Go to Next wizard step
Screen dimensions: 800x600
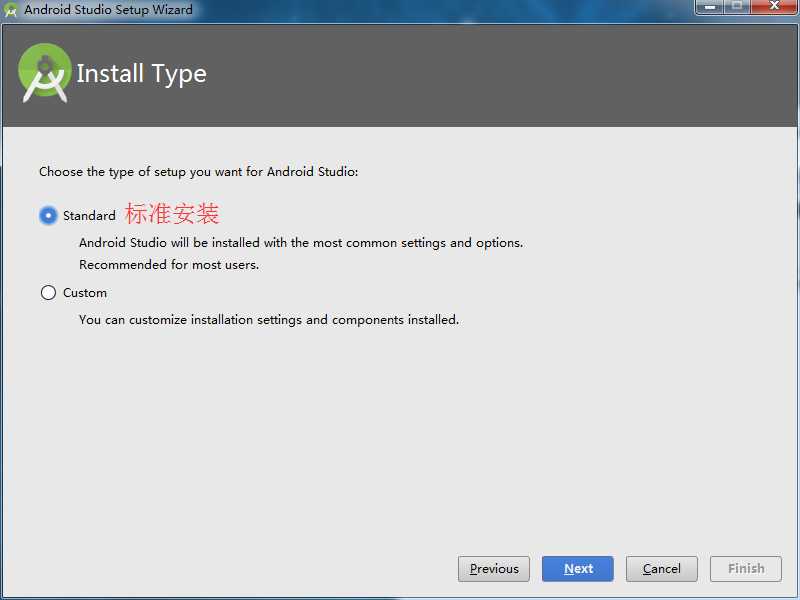click(578, 568)
